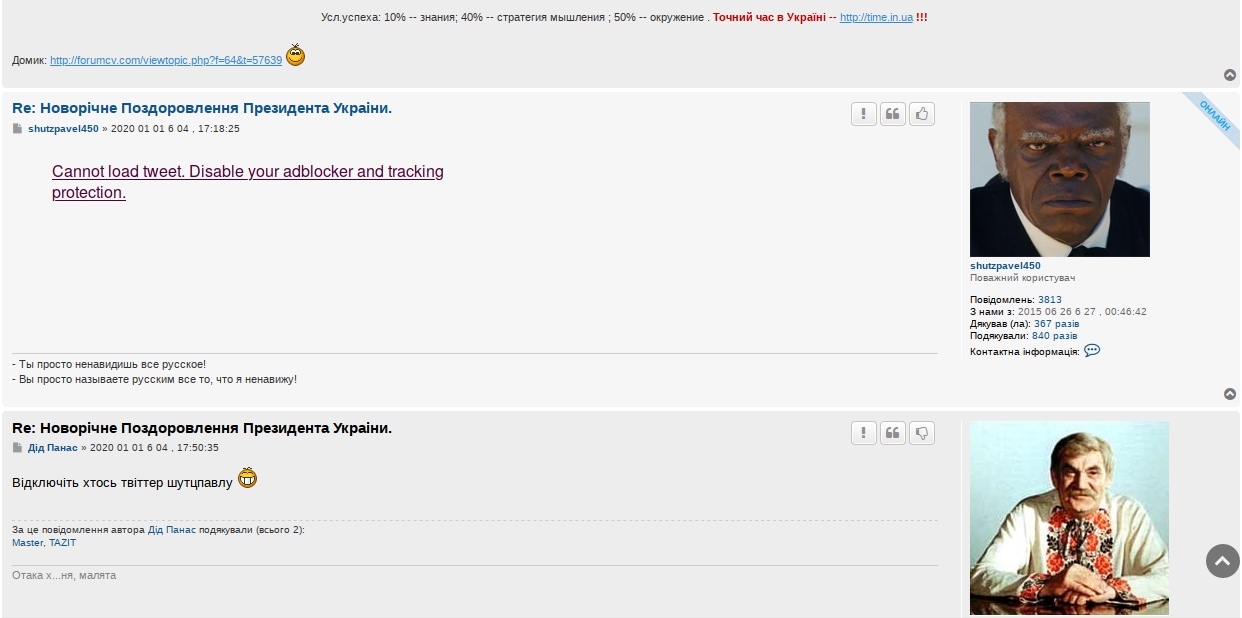Screen dimensions: 1242x618
Task: Open the time.in.ua link
Action: (x=876, y=18)
